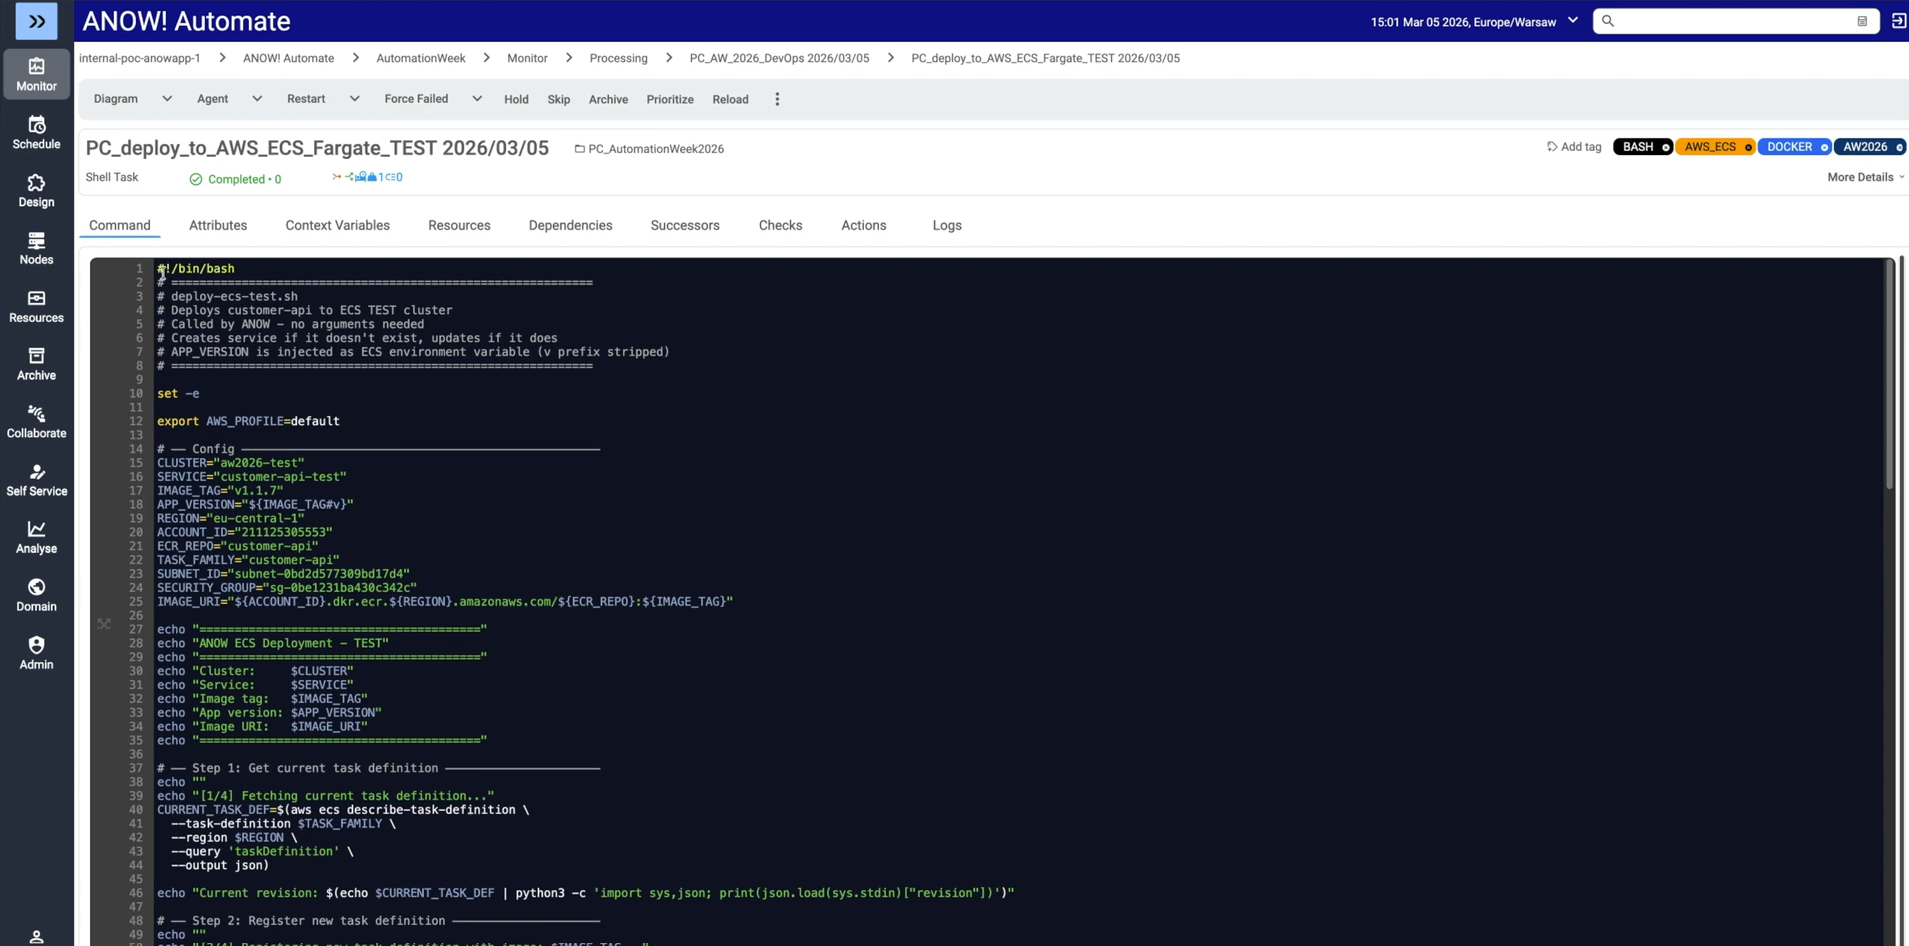Open the timezone dropdown Europe/Warsaw
Image resolution: width=1909 pixels, height=946 pixels.
click(x=1572, y=21)
